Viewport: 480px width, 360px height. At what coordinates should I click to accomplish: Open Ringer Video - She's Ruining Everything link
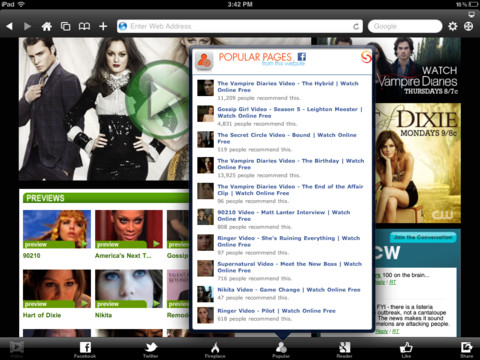coord(289,241)
